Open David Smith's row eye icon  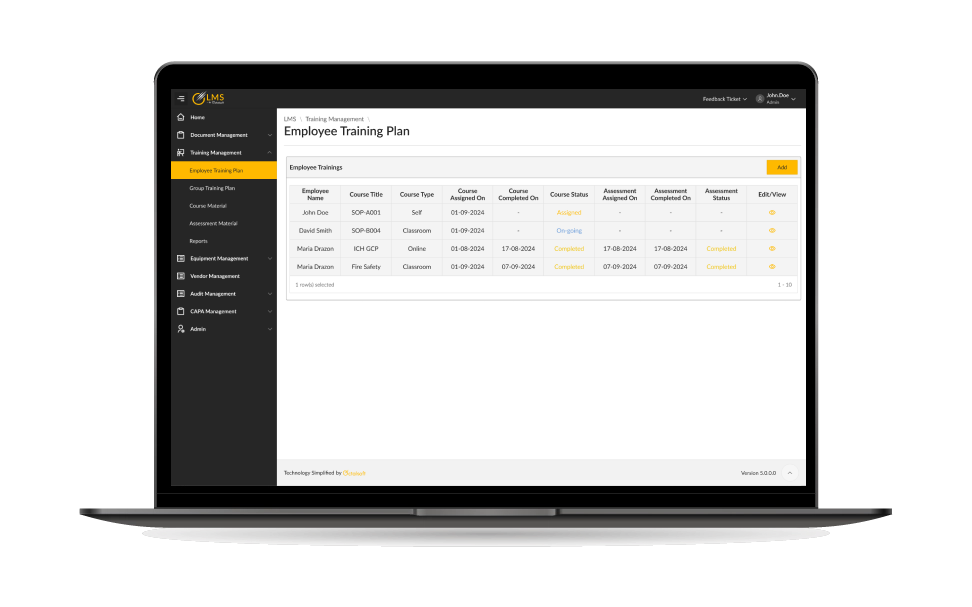(771, 231)
